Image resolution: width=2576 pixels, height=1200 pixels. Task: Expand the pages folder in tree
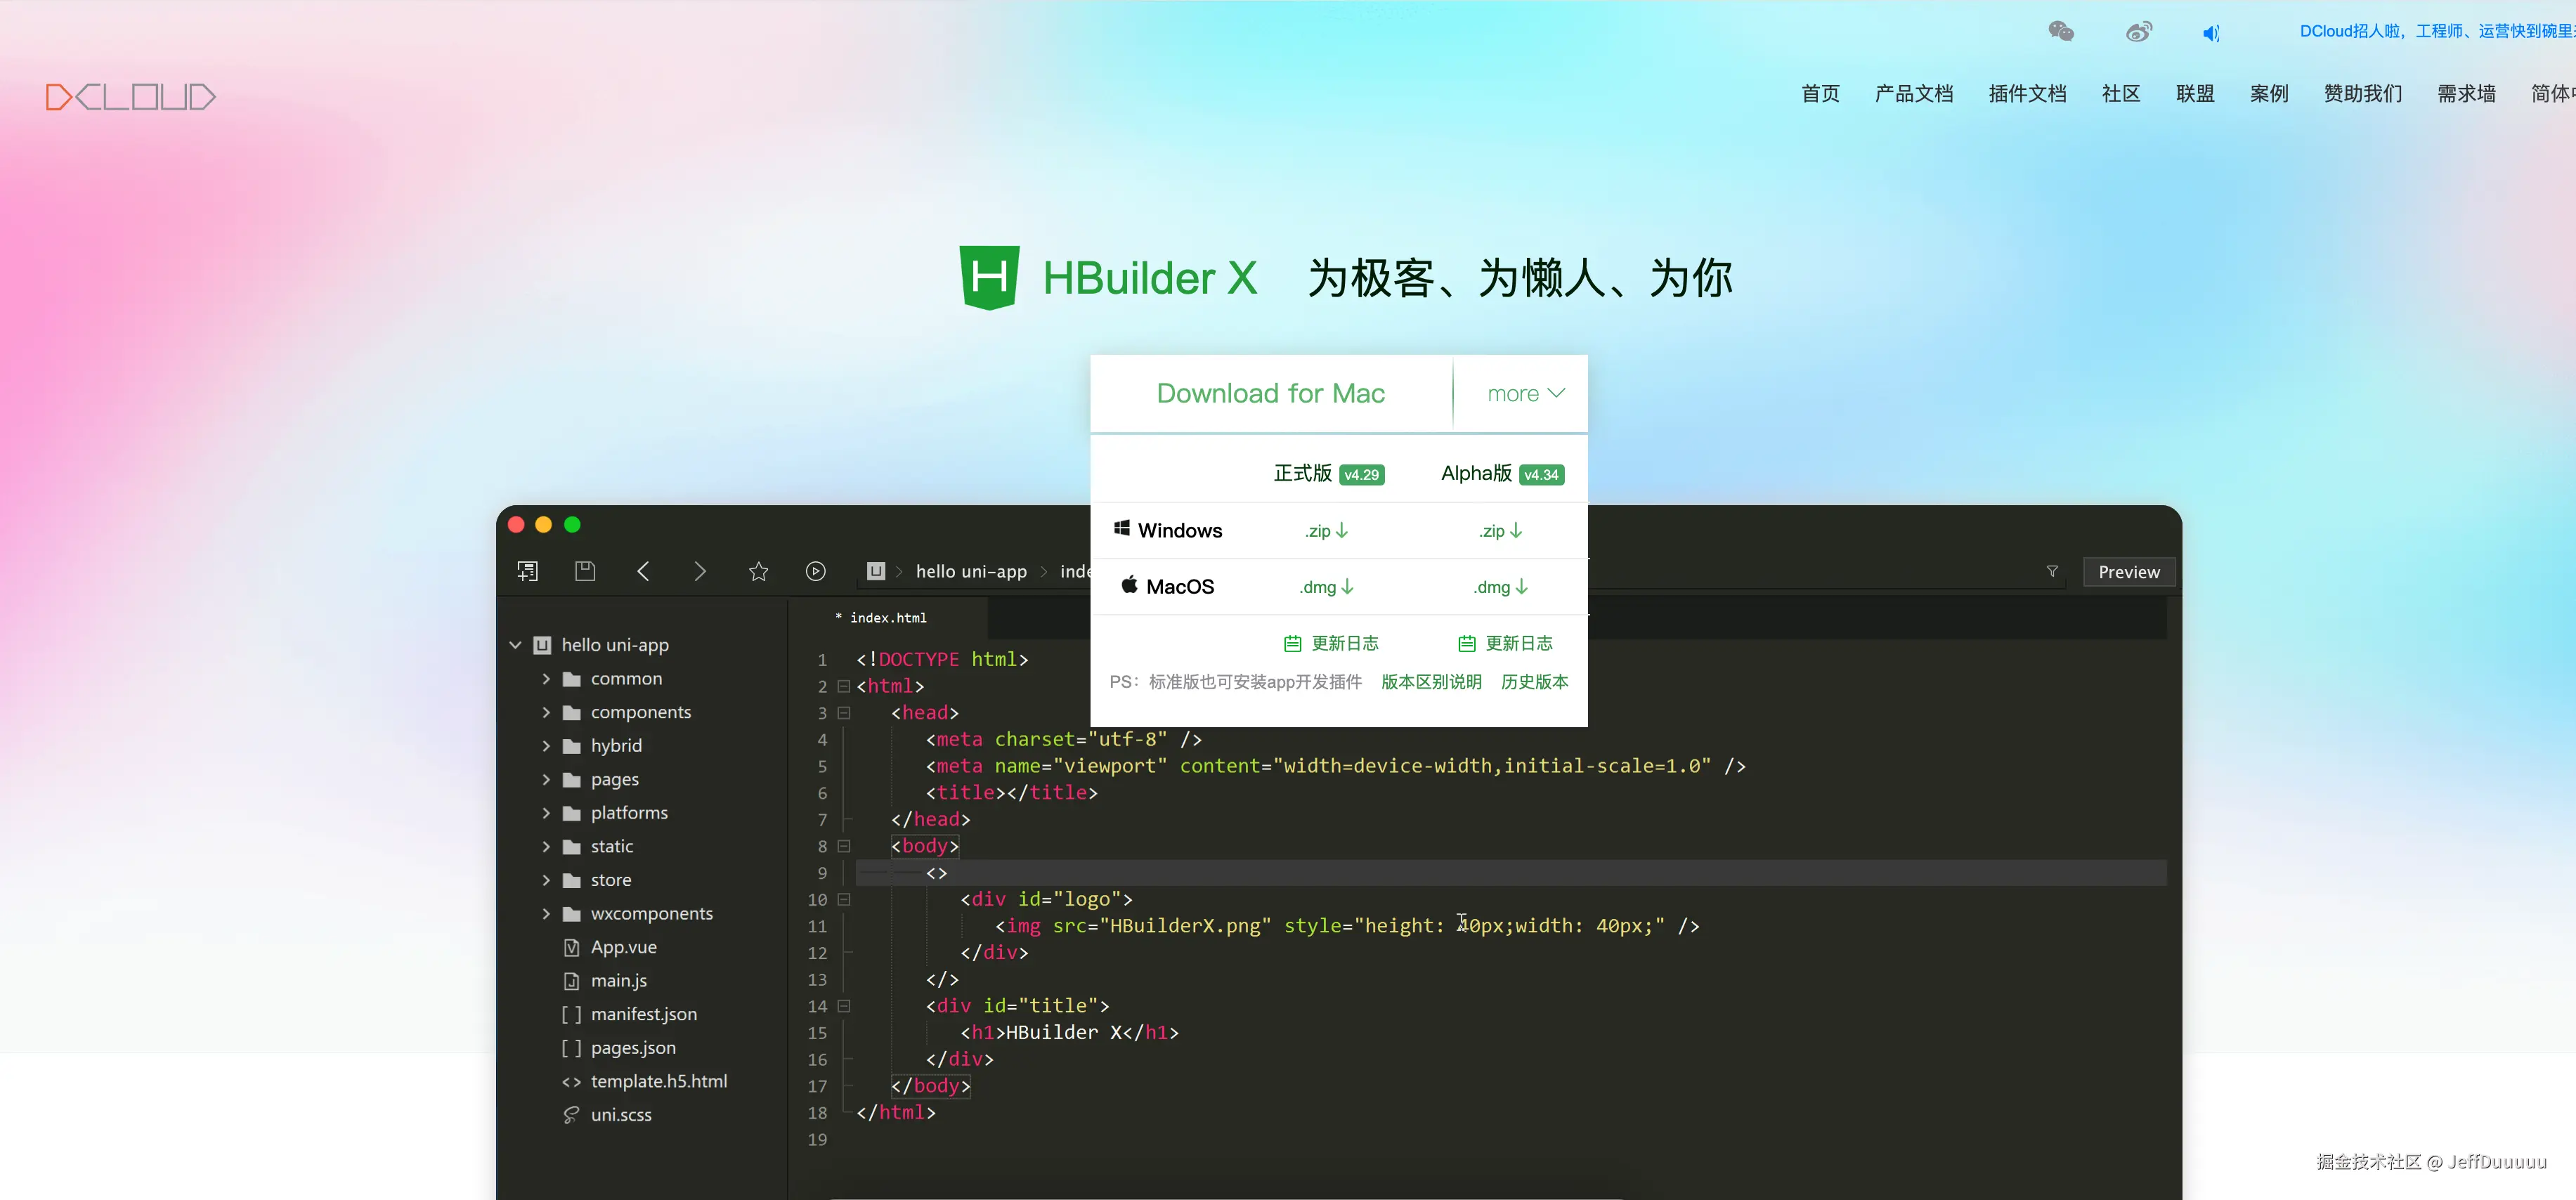(546, 779)
